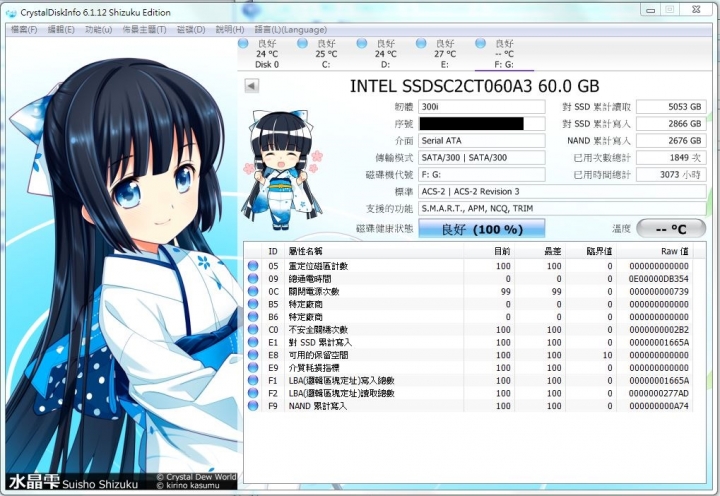This screenshot has height=496, width=720.
Task: Click status orb of attribute F2
Action: tap(253, 393)
